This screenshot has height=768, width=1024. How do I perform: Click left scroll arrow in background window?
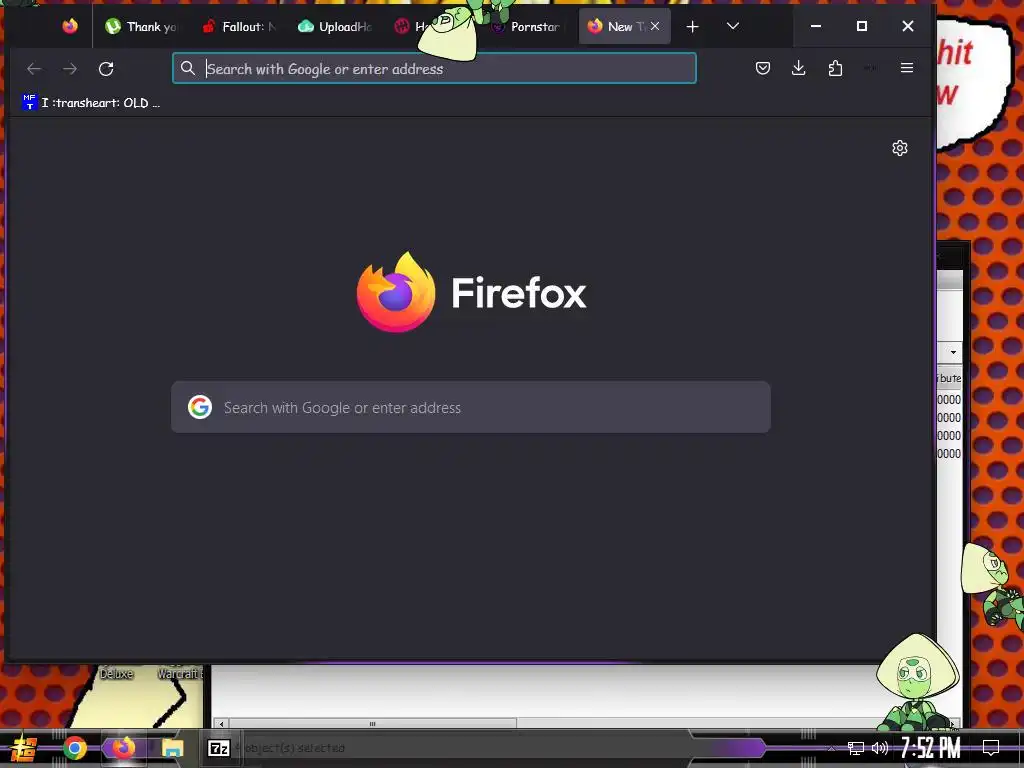221,724
